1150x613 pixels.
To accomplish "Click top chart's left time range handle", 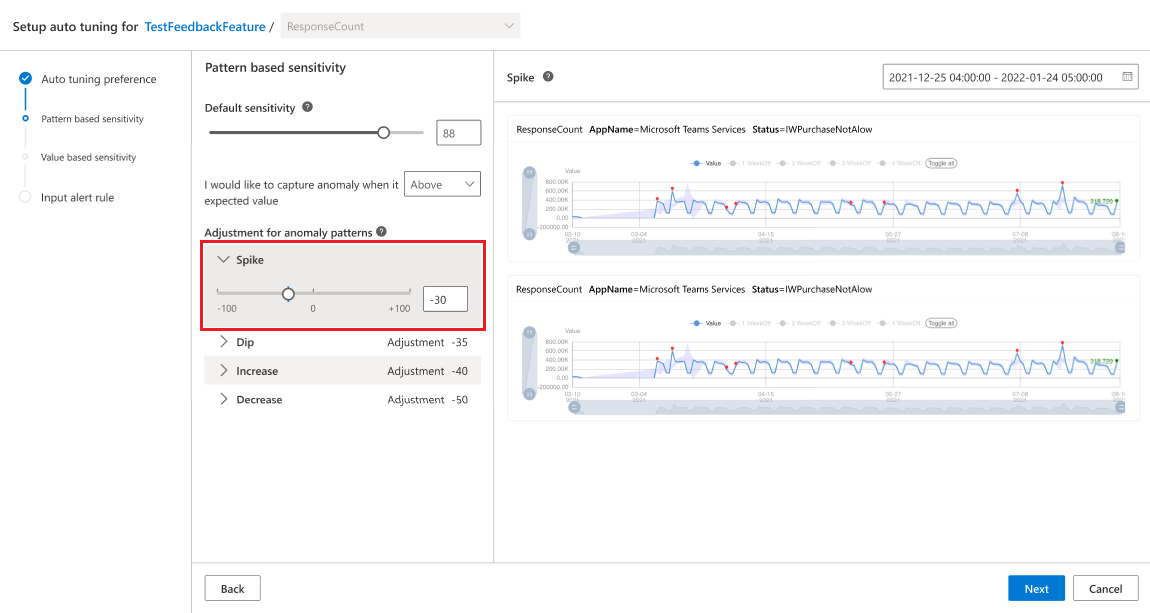I will coord(574,248).
